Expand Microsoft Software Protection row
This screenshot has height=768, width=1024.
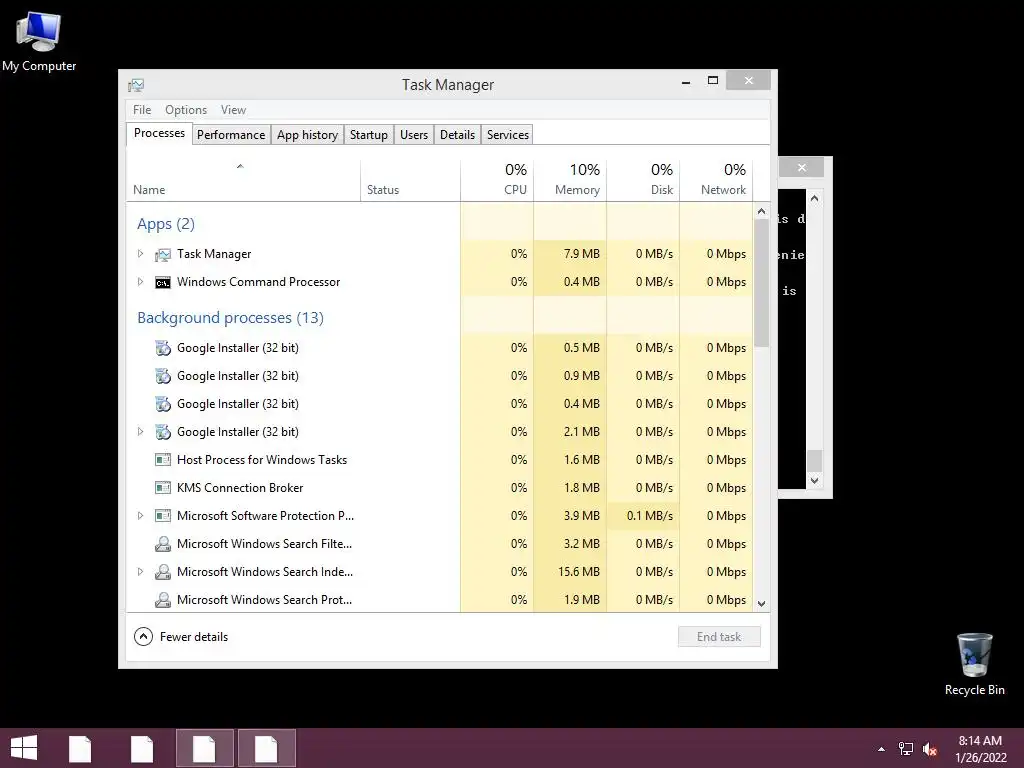pos(140,516)
